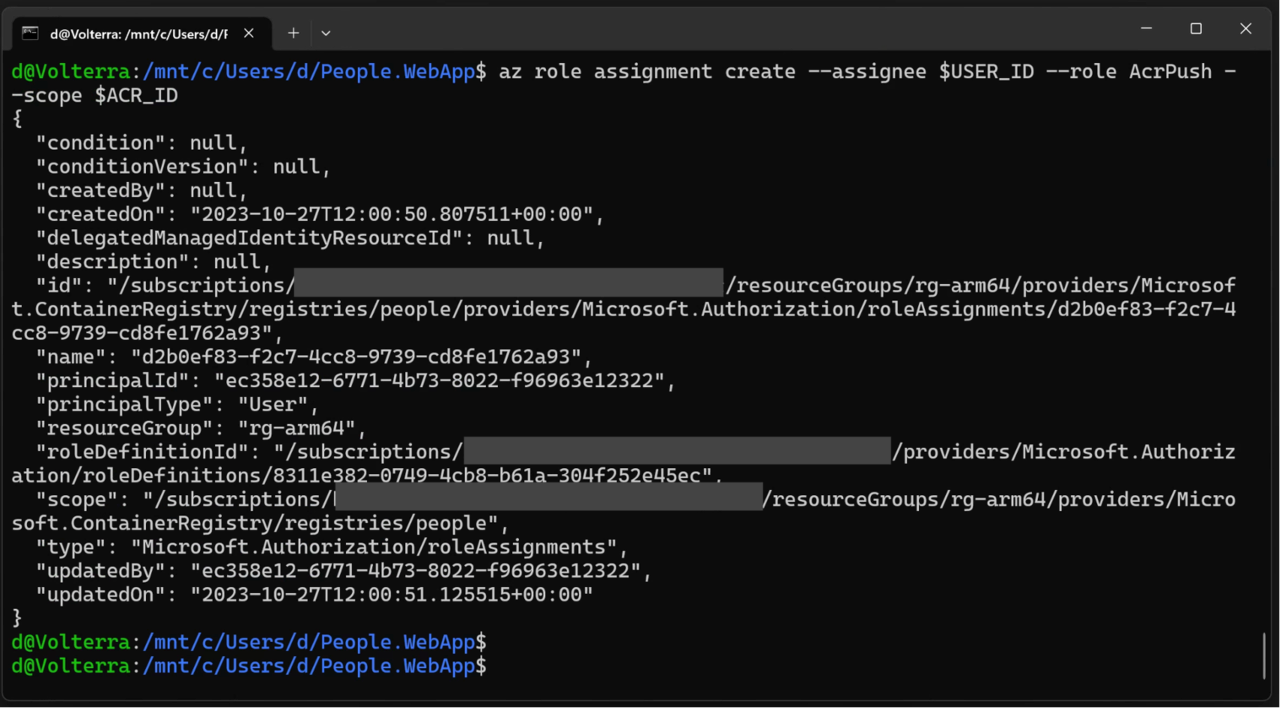Click the principalType User value

click(277, 404)
